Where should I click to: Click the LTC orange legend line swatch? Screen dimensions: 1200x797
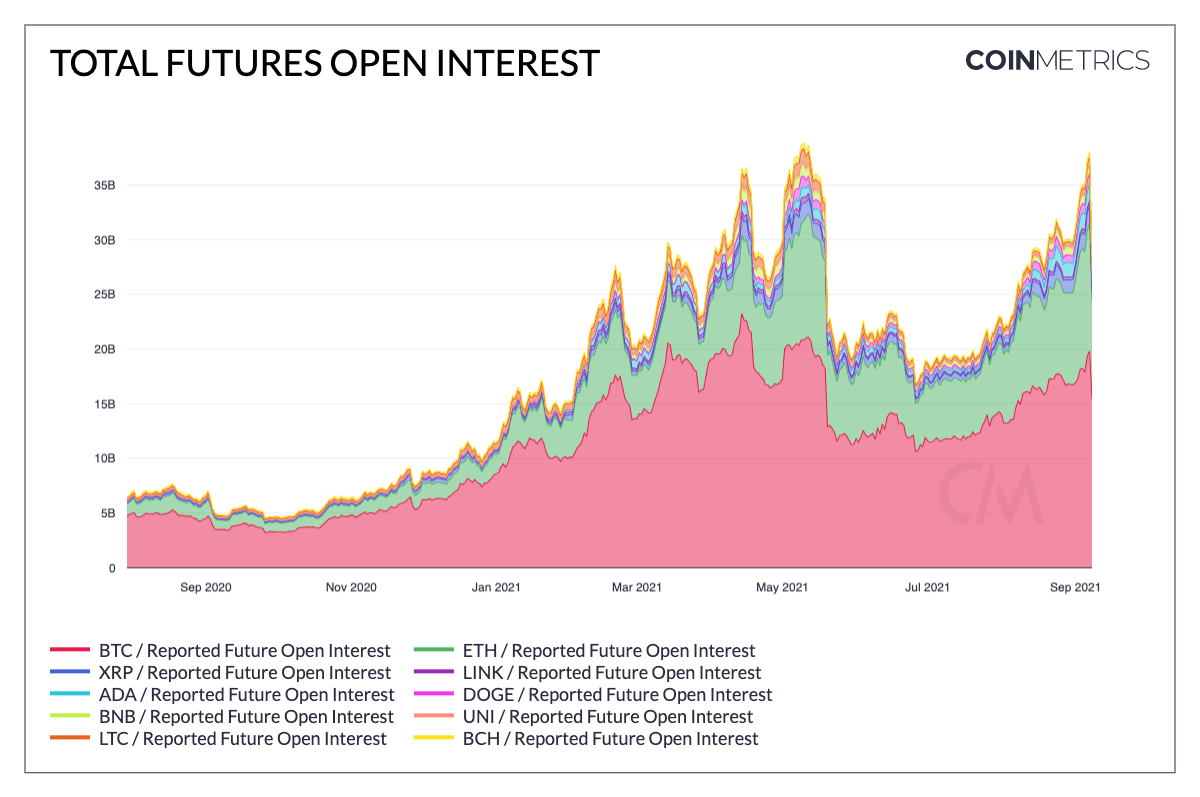click(x=69, y=739)
